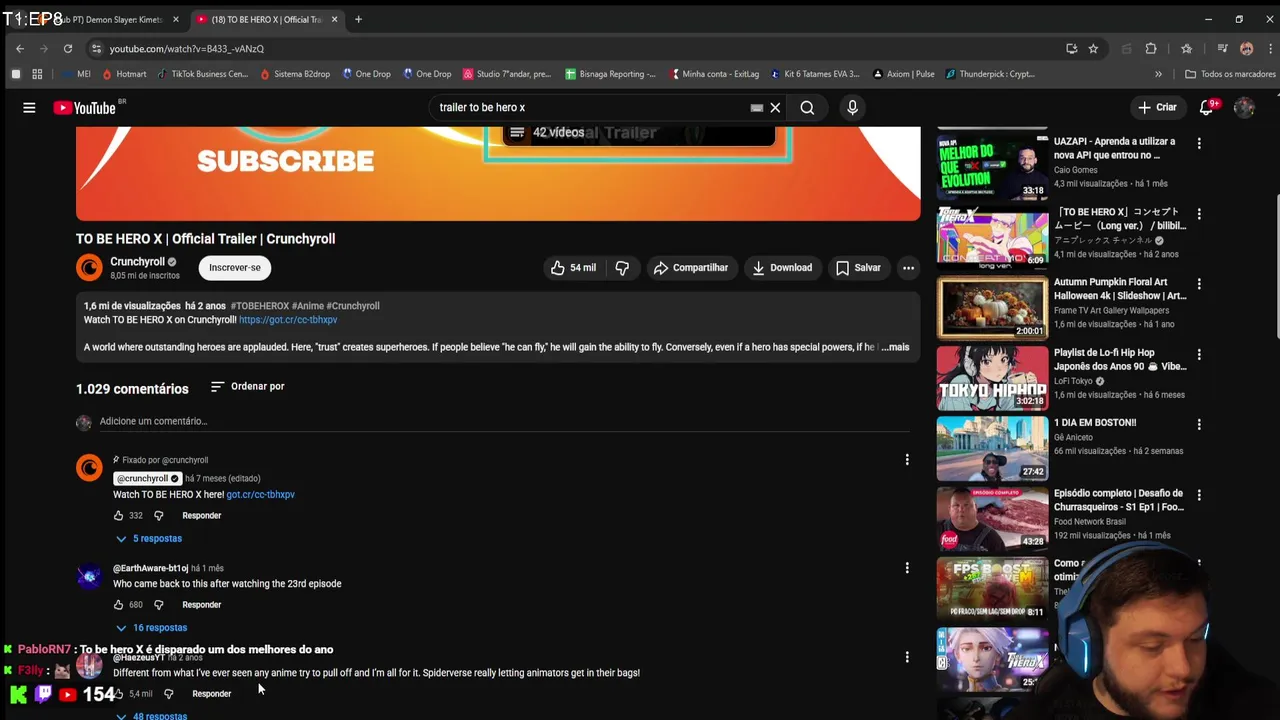Reply to the Spiderverse comment

pos(211,693)
